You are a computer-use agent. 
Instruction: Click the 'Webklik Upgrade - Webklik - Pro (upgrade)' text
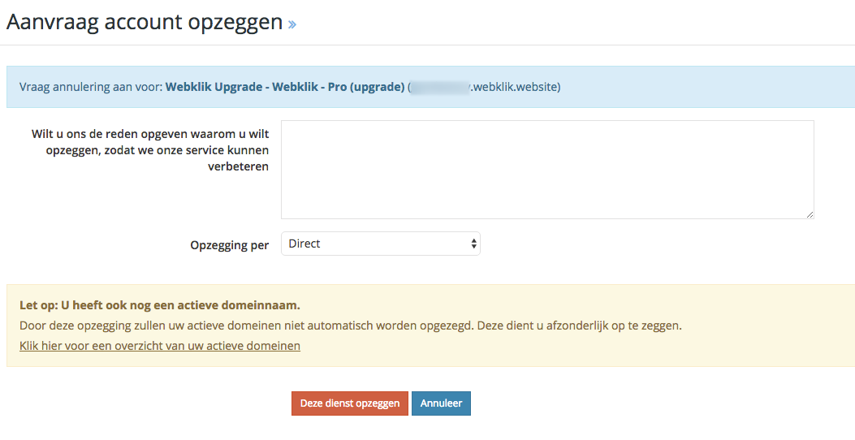pos(285,87)
